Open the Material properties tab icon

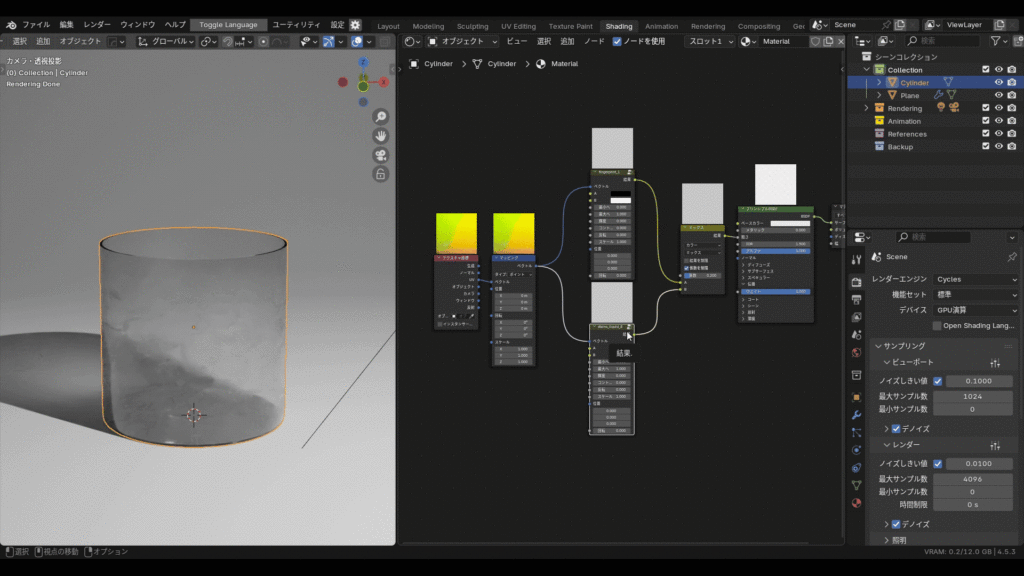(856, 503)
